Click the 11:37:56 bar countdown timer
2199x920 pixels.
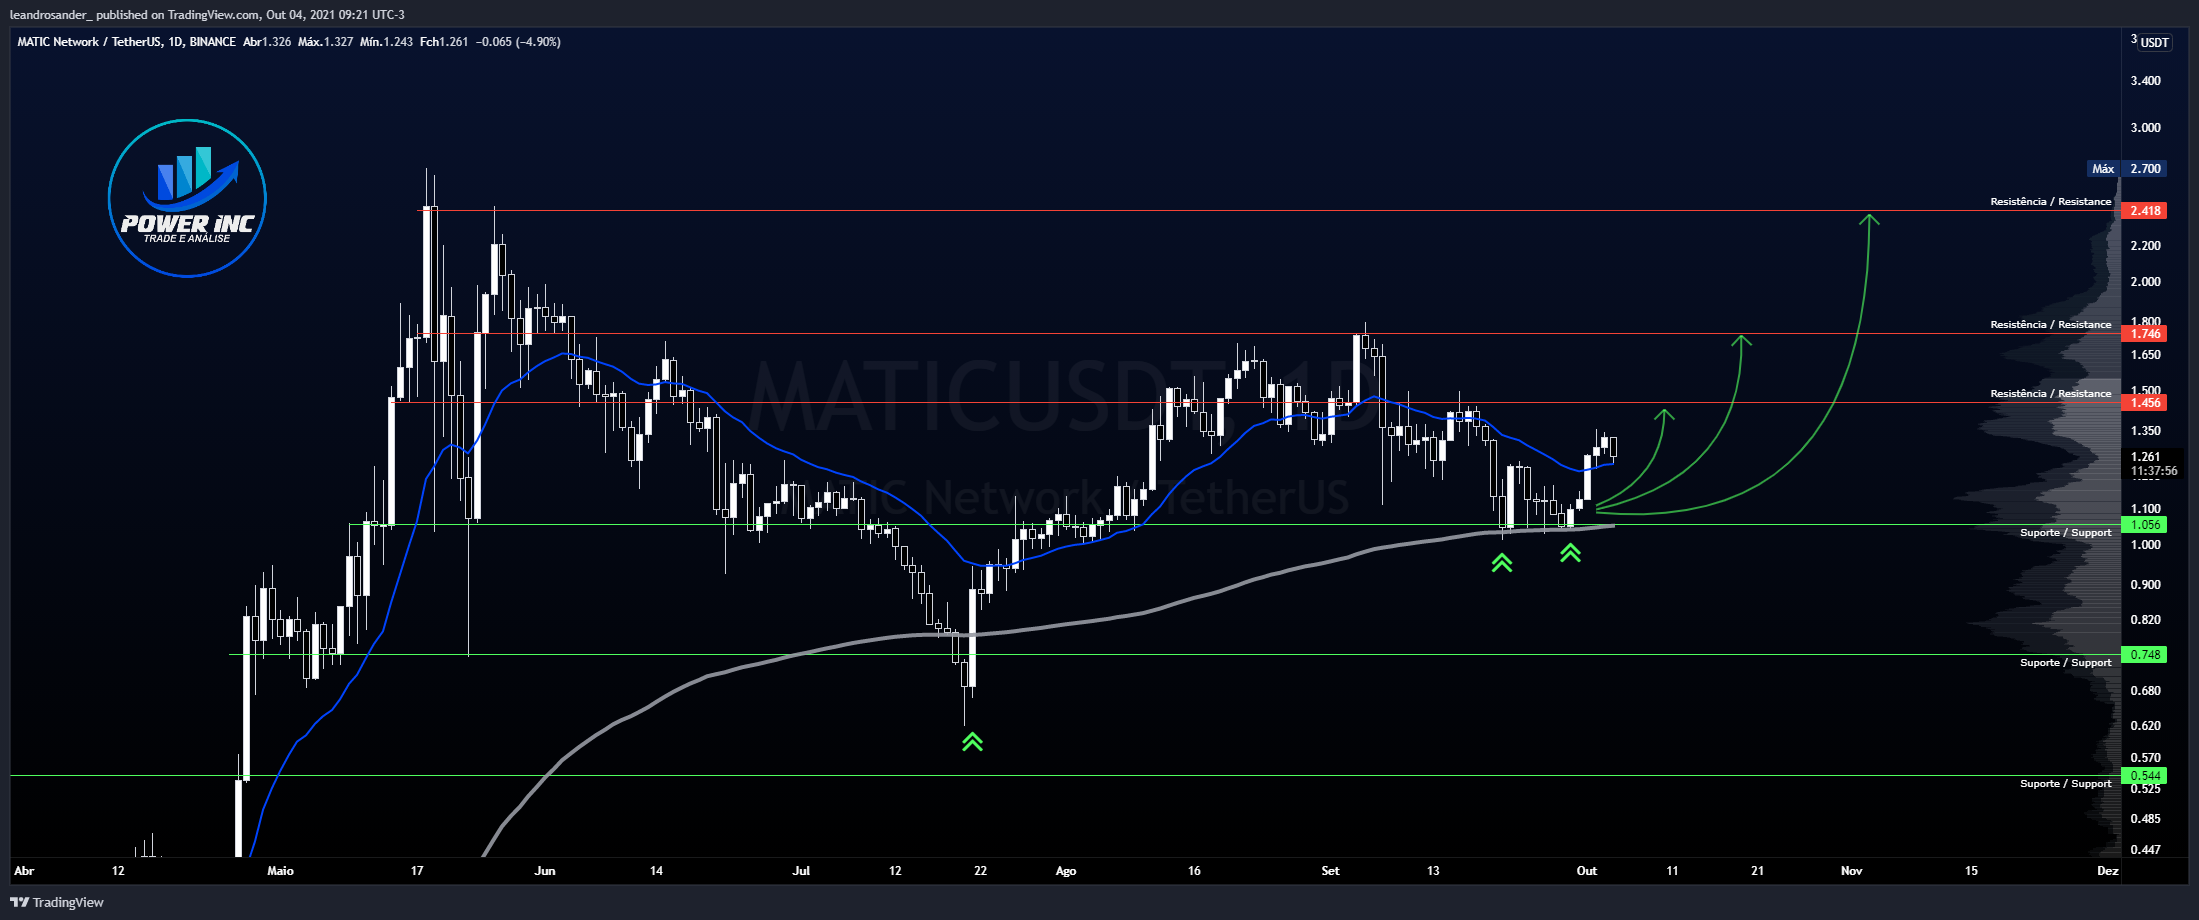pyautogui.click(x=2154, y=471)
